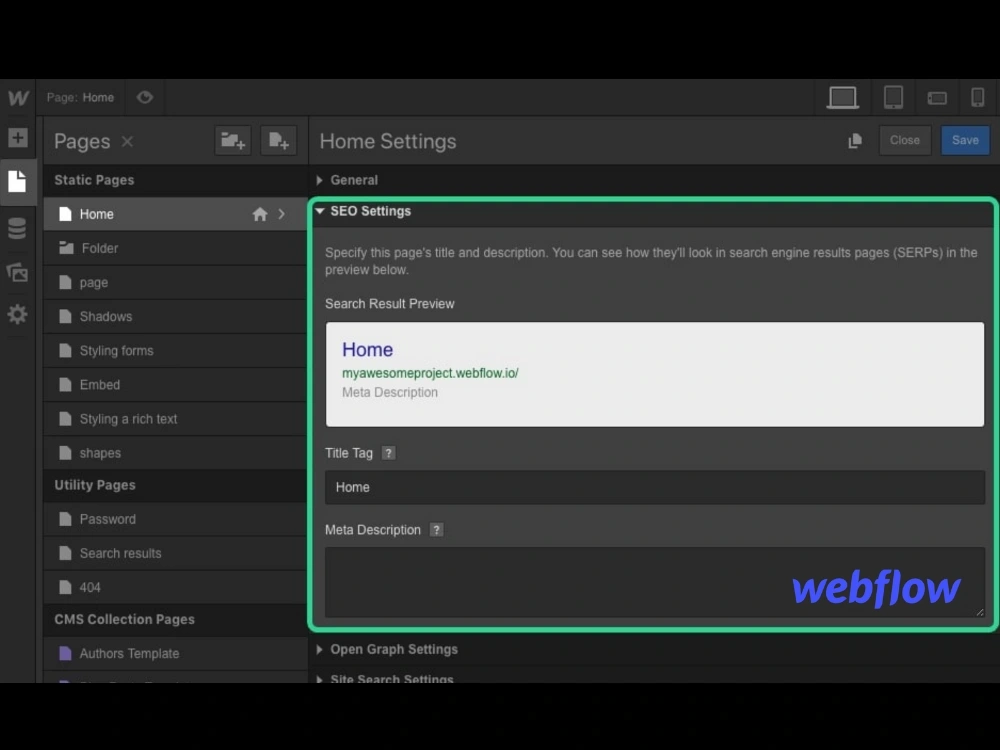Click the Webflow logo icon
This screenshot has width=1000, height=750.
point(18,98)
